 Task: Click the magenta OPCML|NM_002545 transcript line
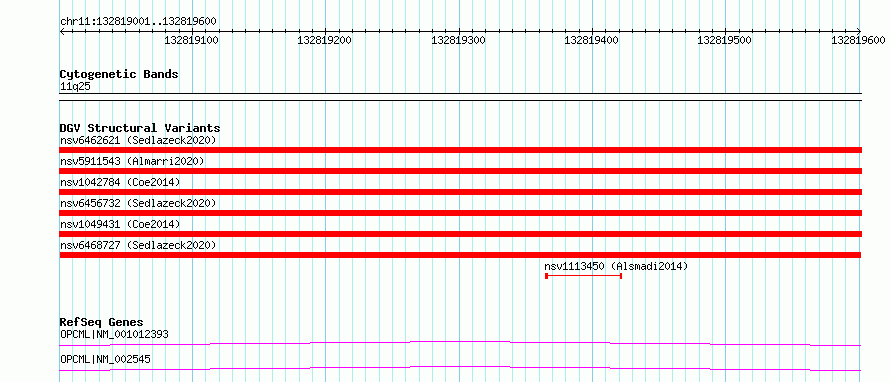(460, 368)
